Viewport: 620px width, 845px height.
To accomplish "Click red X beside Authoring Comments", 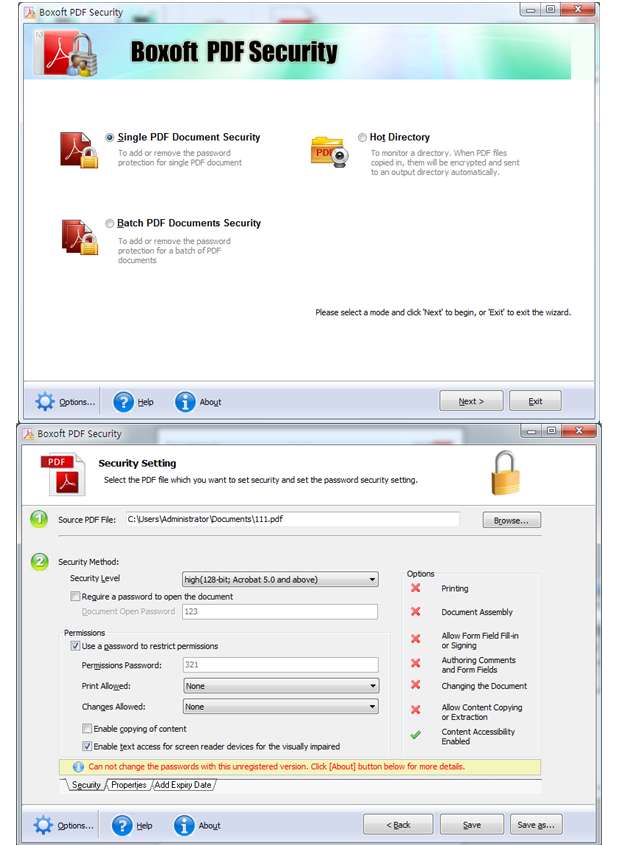I will [416, 663].
